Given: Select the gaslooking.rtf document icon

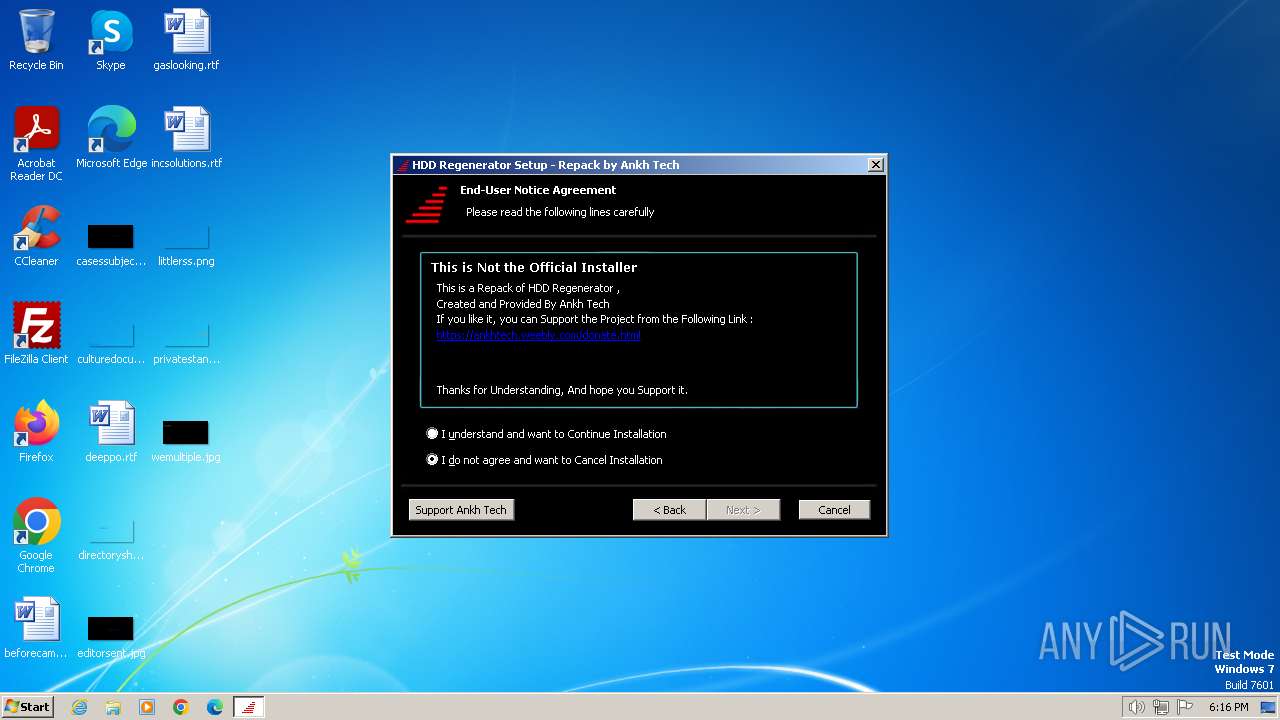Looking at the screenshot, I should tap(186, 40).
